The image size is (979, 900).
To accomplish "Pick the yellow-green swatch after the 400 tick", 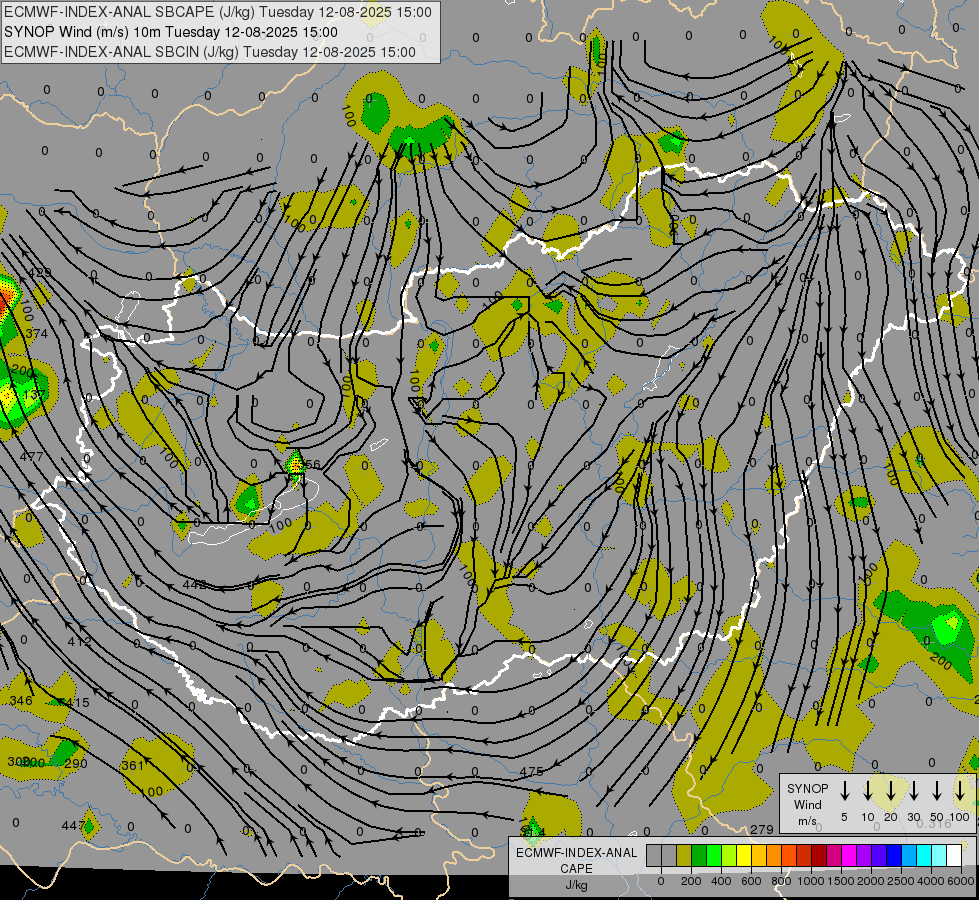I will pyautogui.click(x=729, y=855).
